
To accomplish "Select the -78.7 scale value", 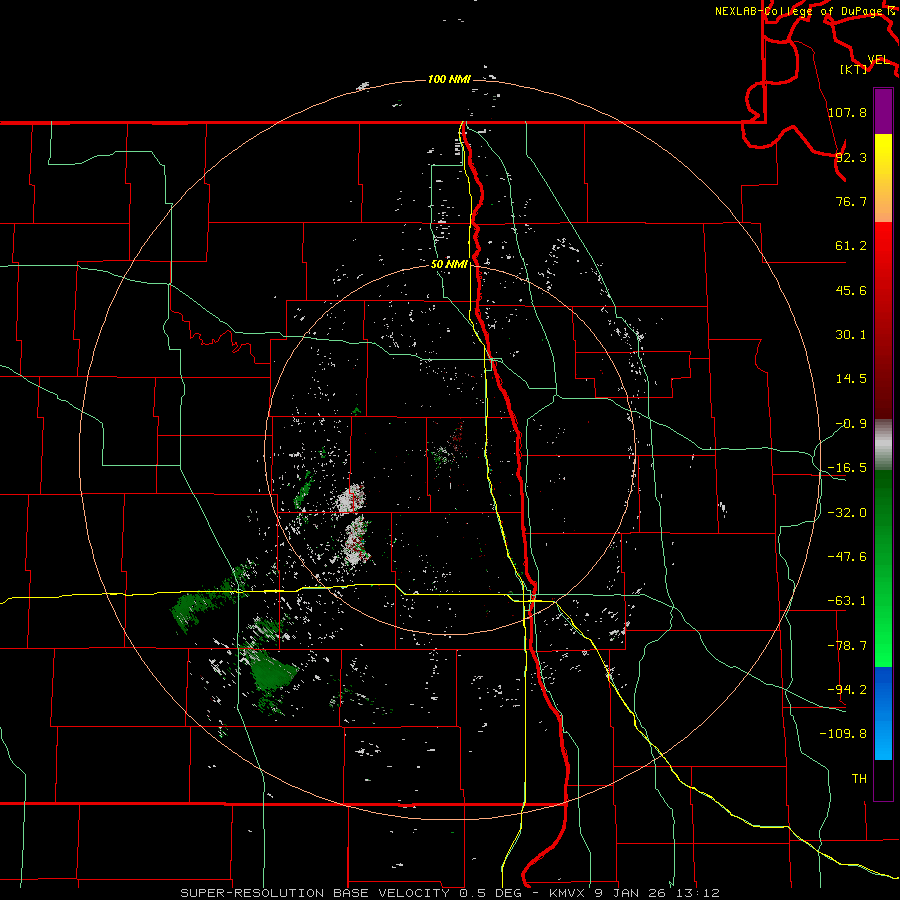I will pyautogui.click(x=847, y=646).
